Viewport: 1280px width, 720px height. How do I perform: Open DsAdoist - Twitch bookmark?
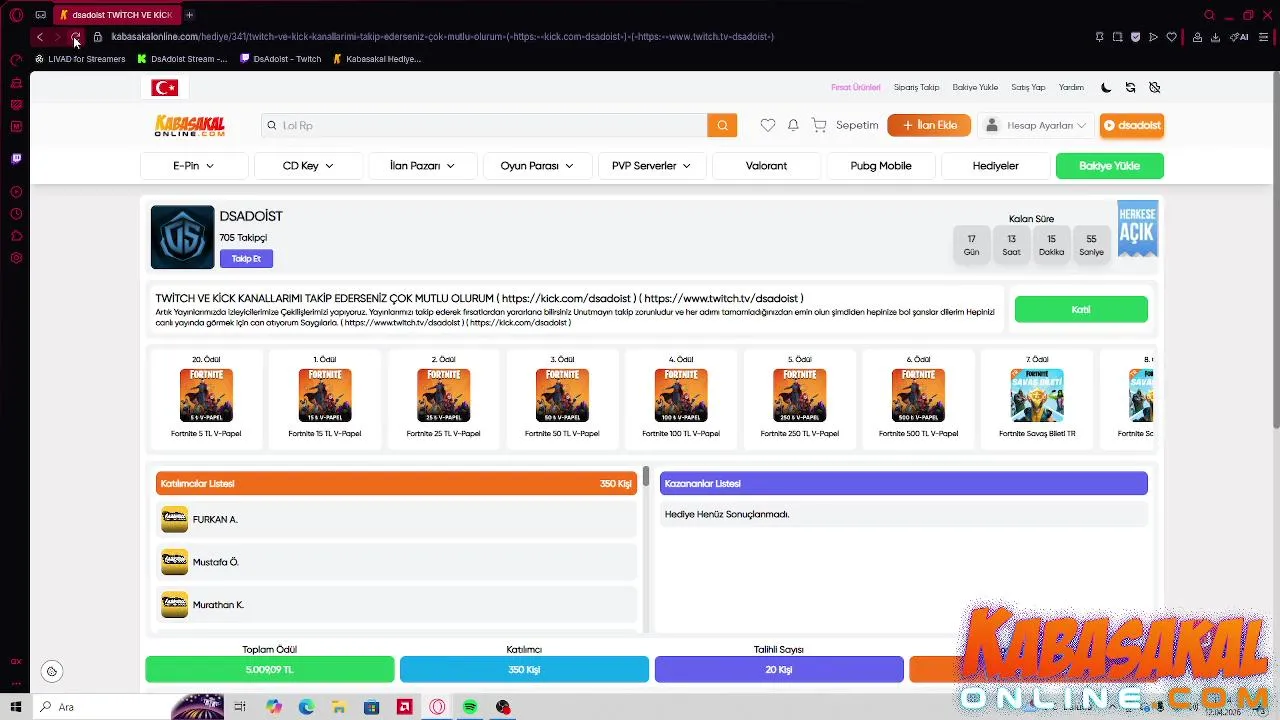click(x=281, y=59)
